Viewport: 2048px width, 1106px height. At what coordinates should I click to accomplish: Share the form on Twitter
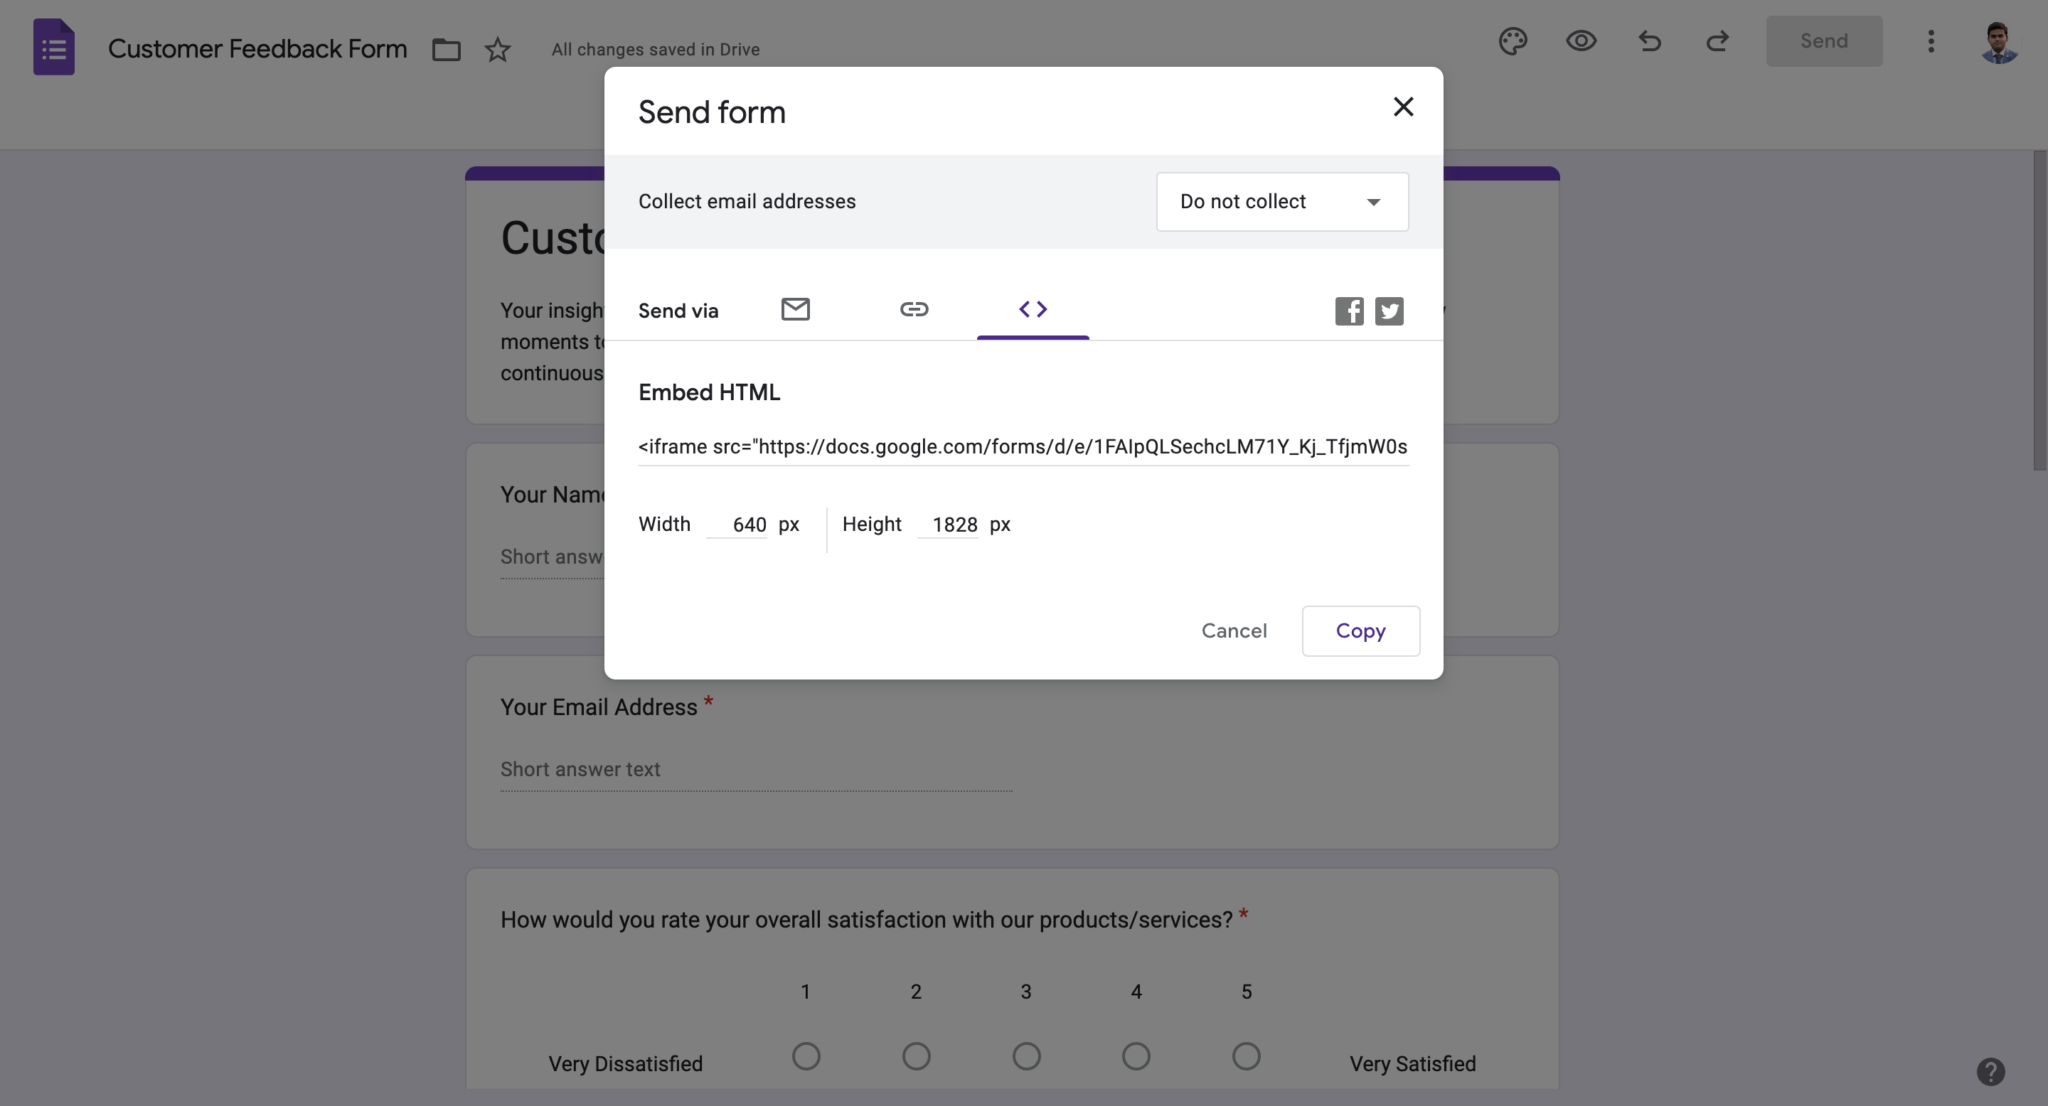(x=1389, y=311)
